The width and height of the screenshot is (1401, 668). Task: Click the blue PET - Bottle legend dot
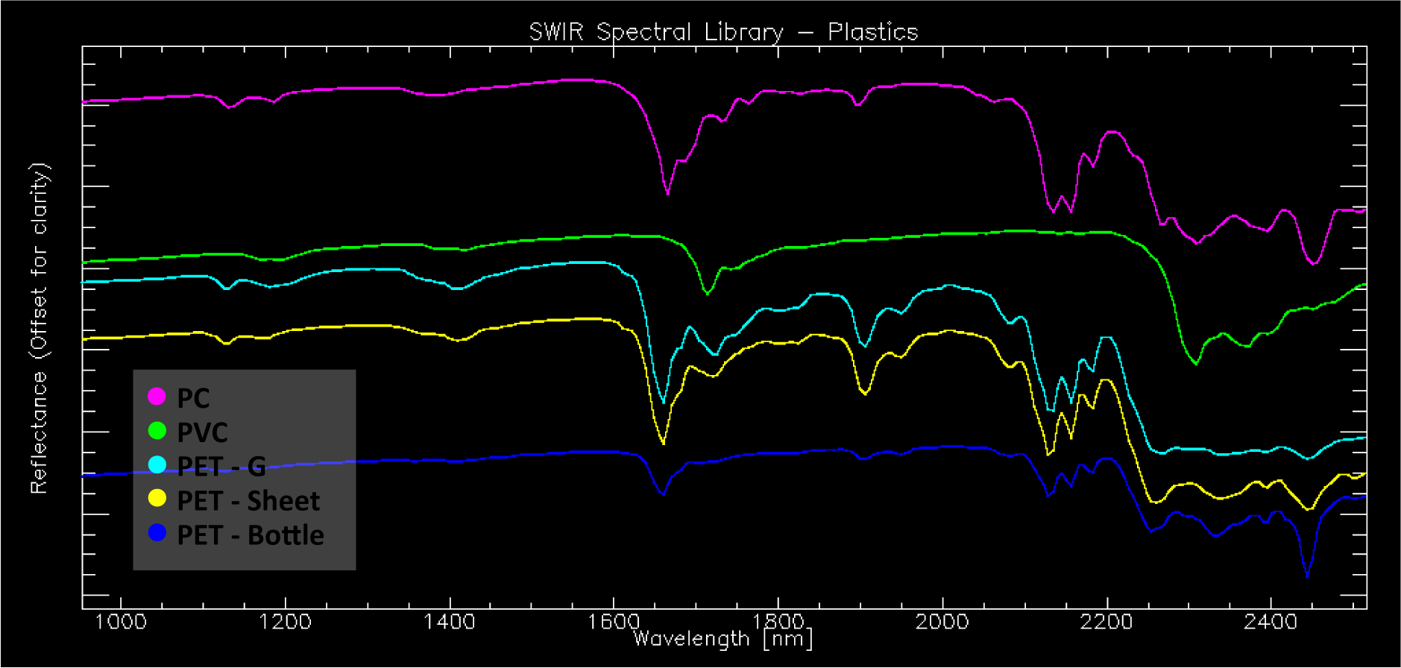click(157, 534)
